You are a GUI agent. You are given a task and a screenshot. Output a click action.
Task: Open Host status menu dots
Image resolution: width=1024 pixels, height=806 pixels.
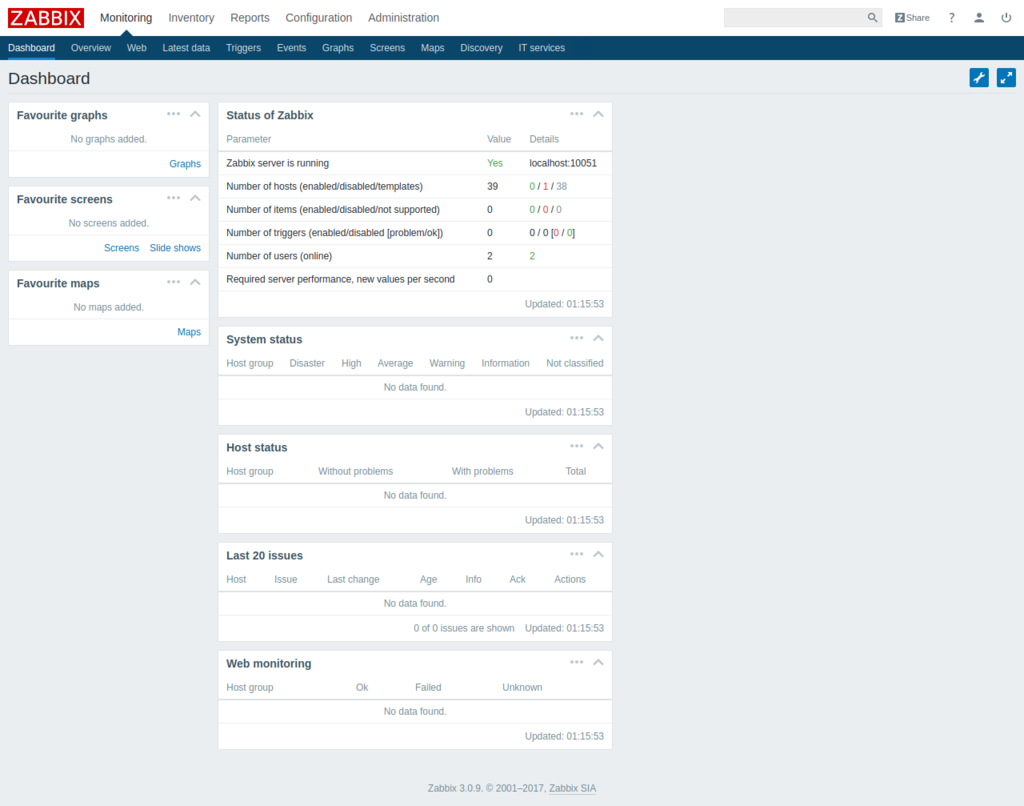[576, 446]
